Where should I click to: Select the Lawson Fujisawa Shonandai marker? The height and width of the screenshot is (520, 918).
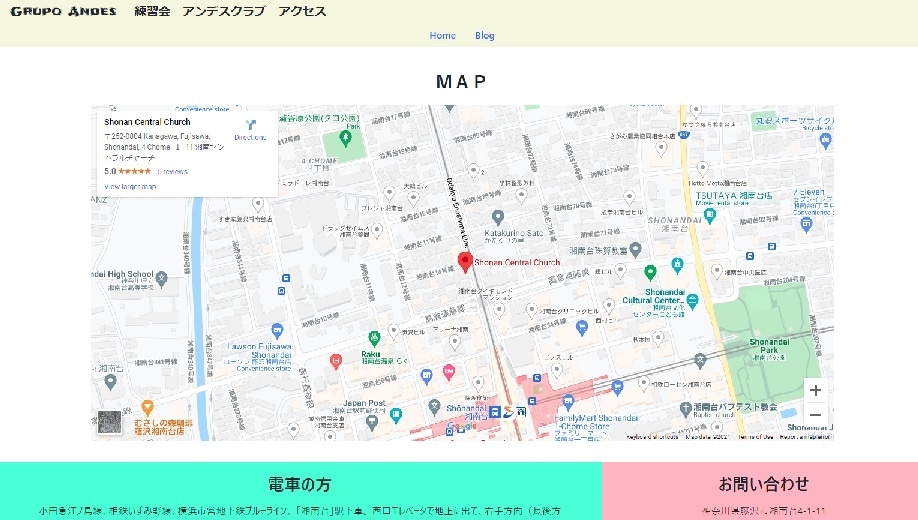click(x=278, y=331)
